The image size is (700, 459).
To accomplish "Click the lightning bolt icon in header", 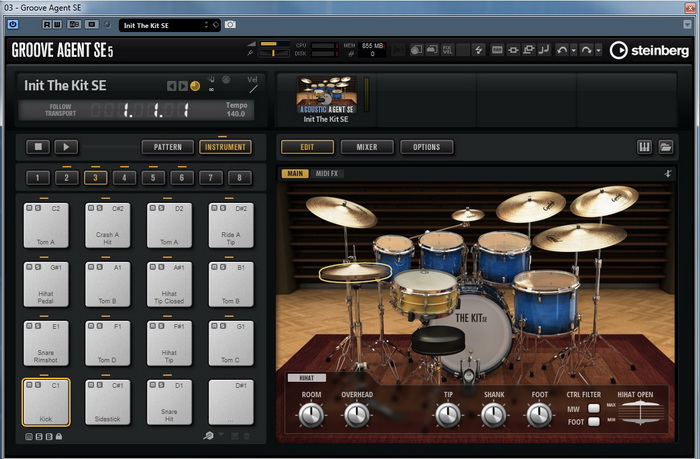I will 479,50.
